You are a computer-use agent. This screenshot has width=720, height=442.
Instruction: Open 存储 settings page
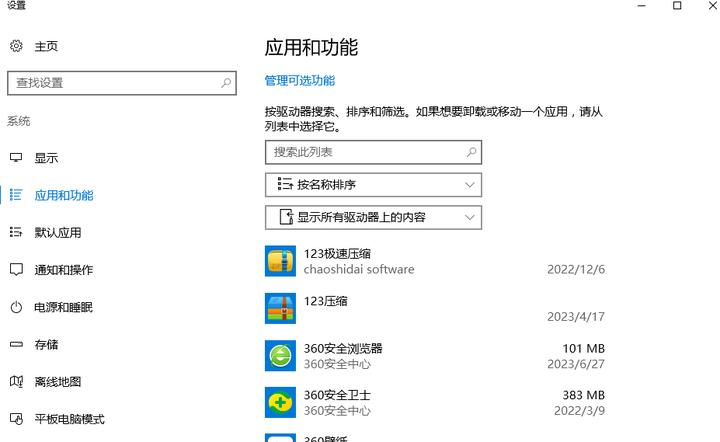click(46, 344)
